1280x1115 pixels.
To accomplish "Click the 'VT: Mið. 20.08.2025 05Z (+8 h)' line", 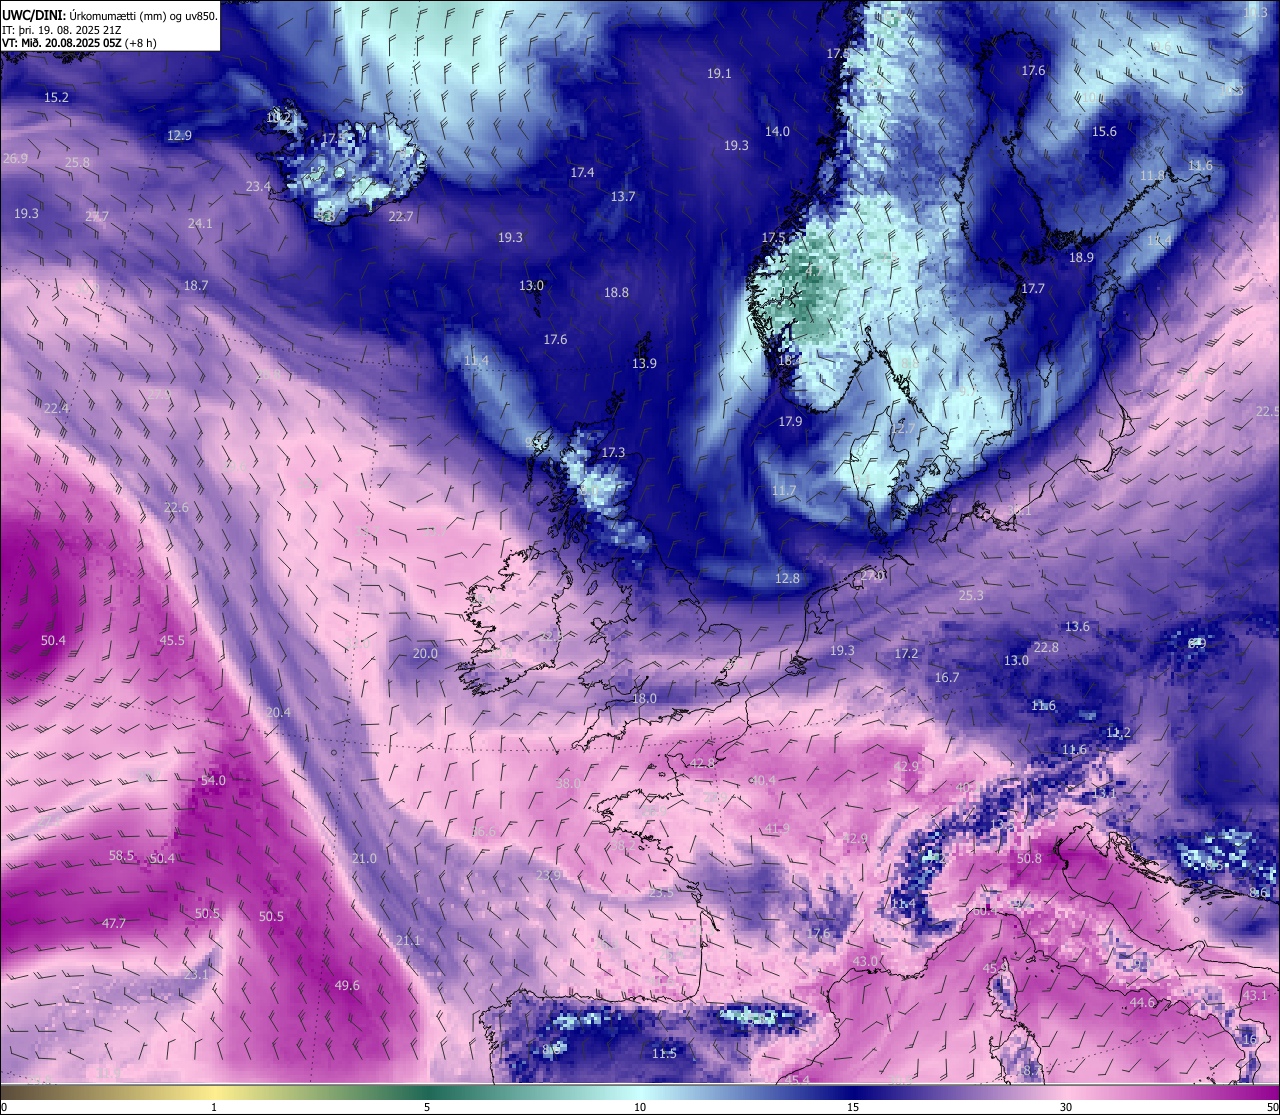I will [x=79, y=43].
